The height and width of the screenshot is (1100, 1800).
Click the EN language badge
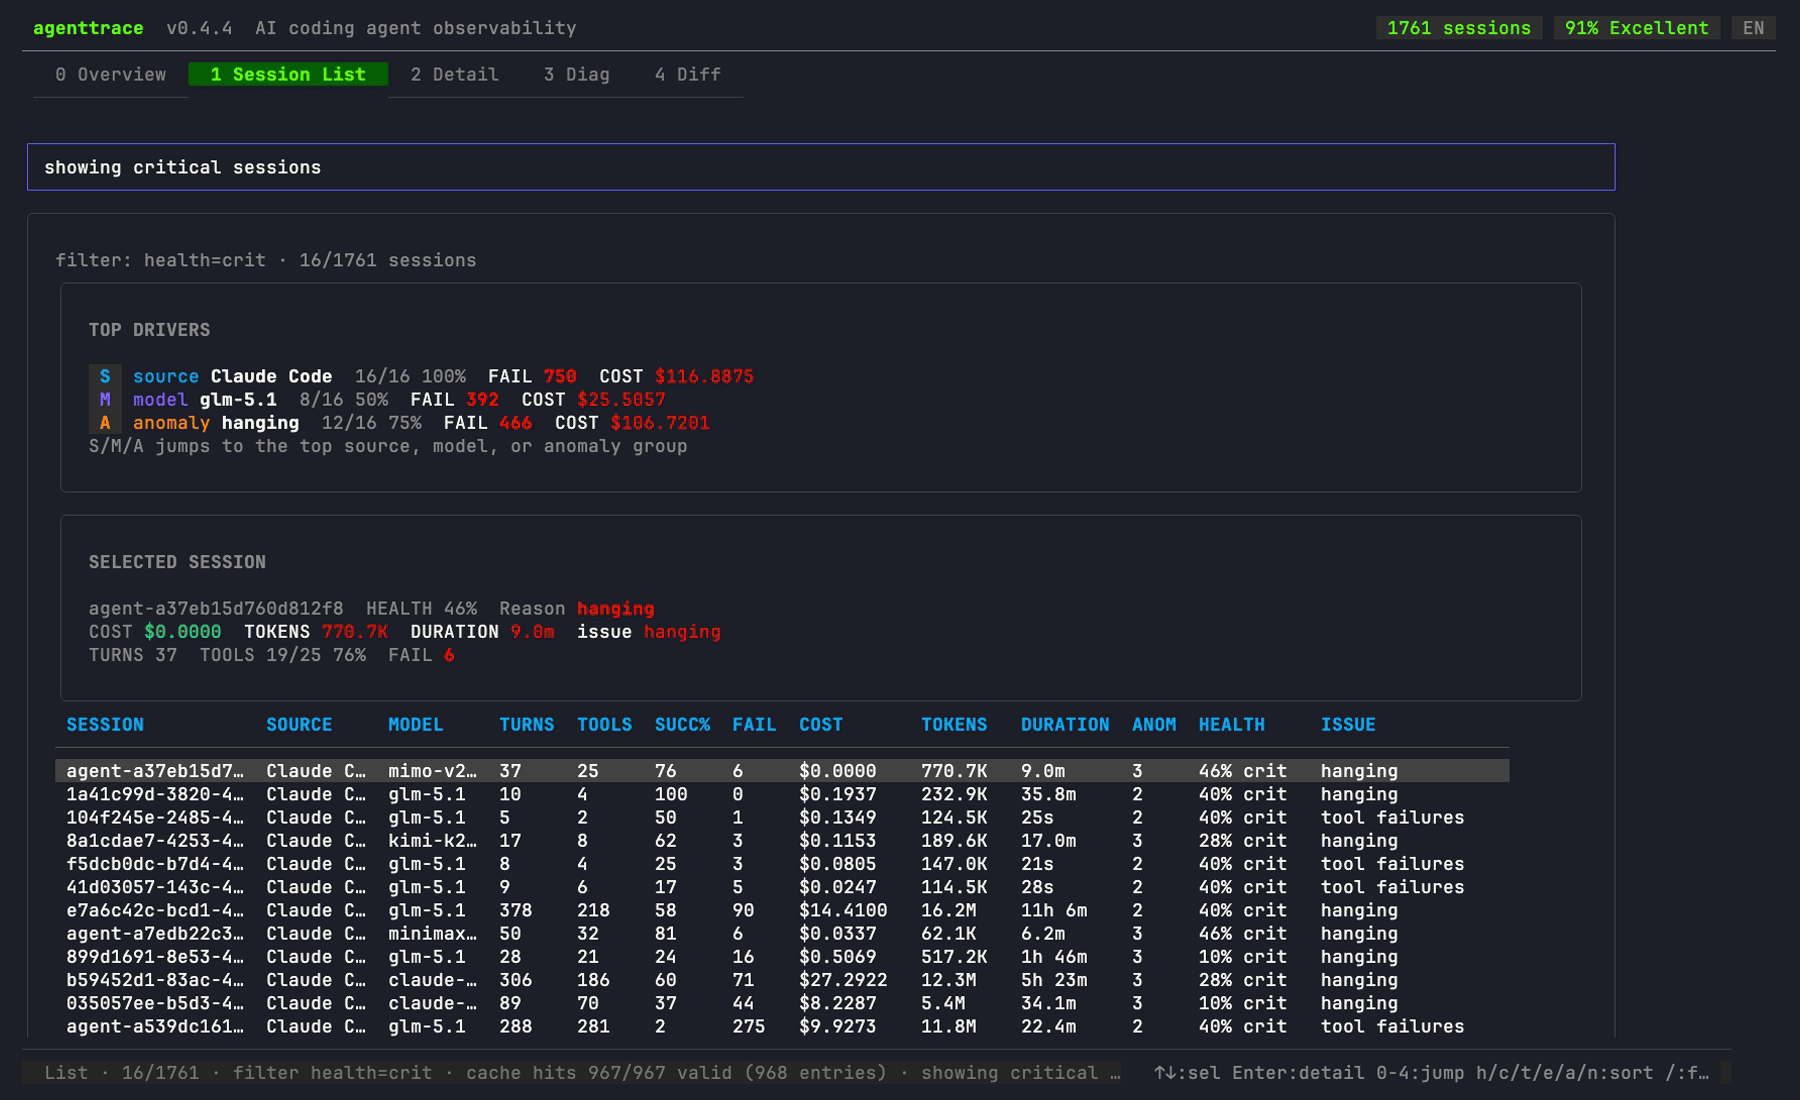(x=1753, y=28)
